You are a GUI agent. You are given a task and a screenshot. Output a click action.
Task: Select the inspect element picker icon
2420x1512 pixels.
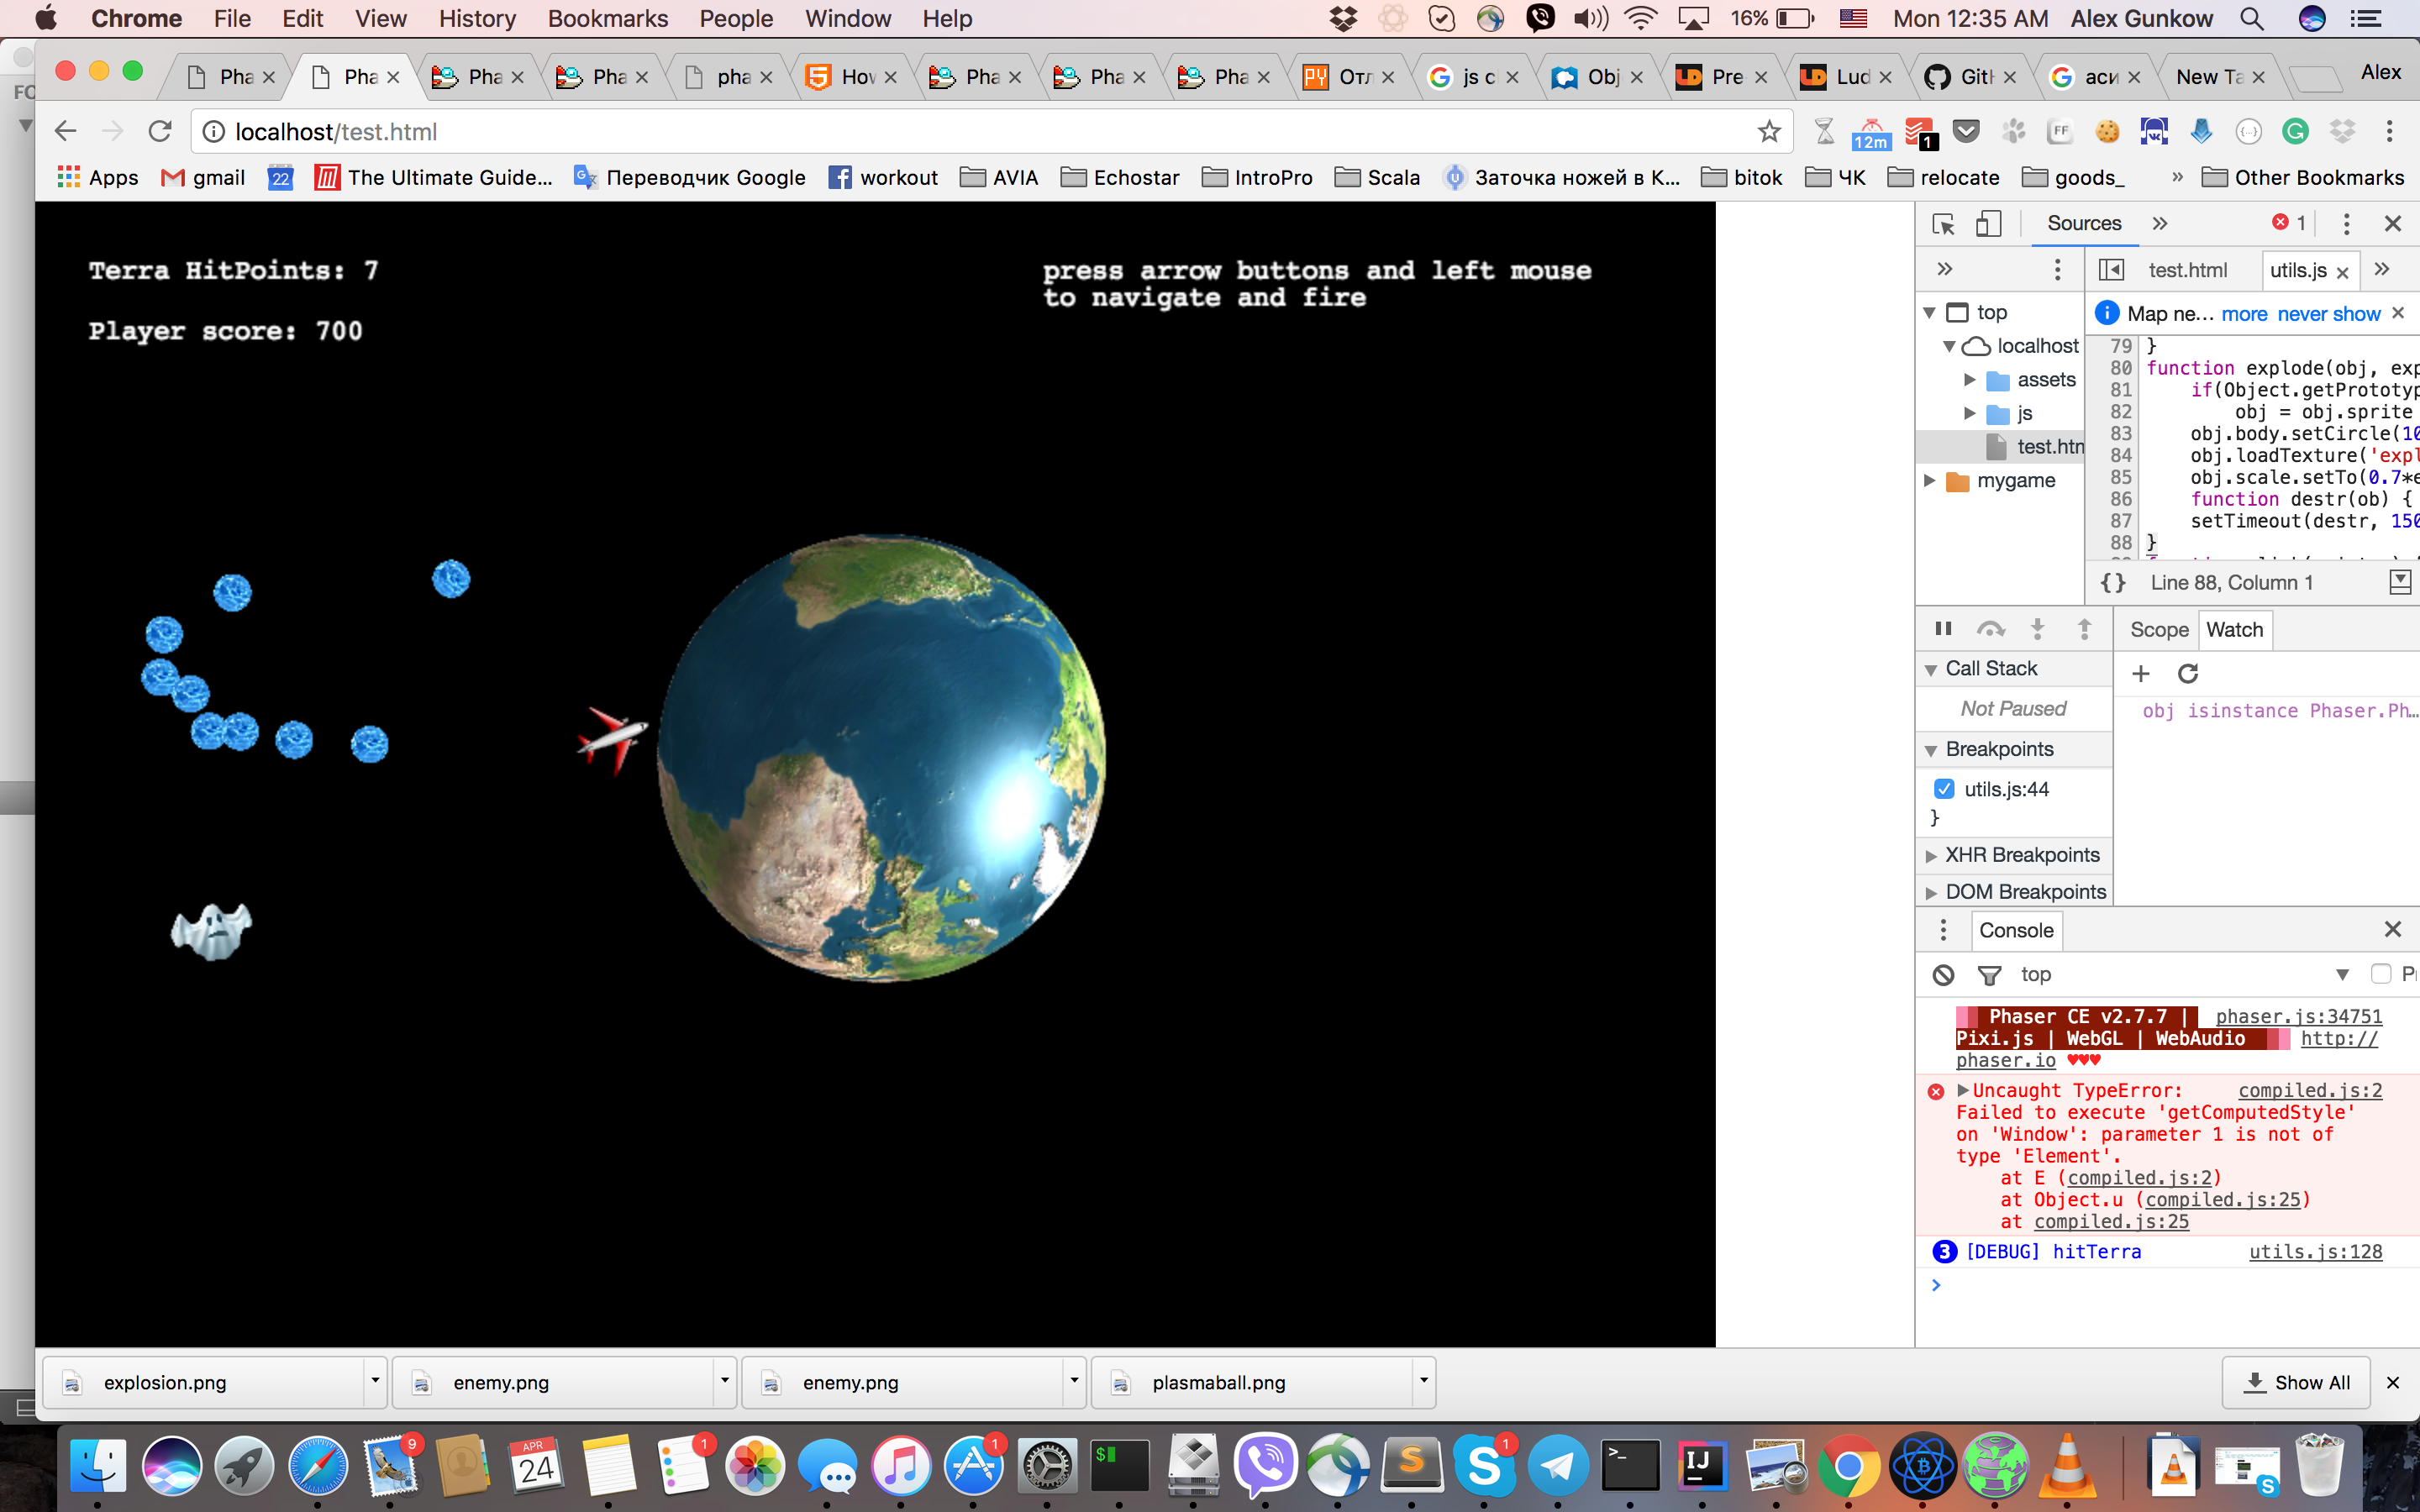[1943, 224]
